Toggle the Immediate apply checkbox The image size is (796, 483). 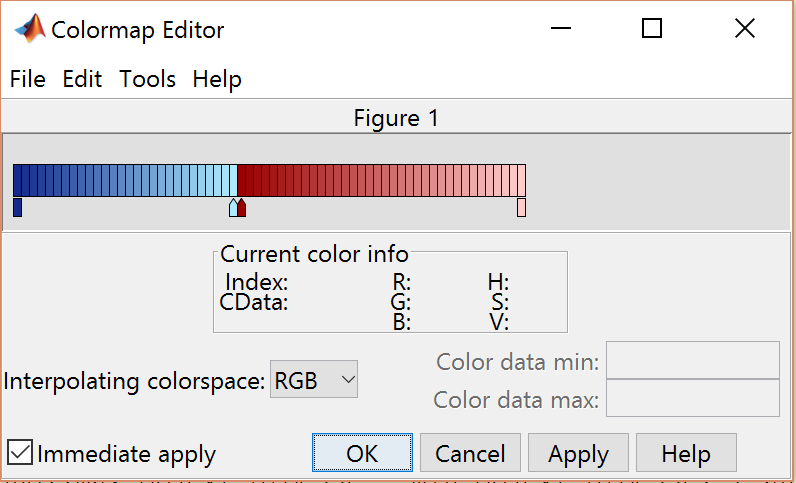20,453
